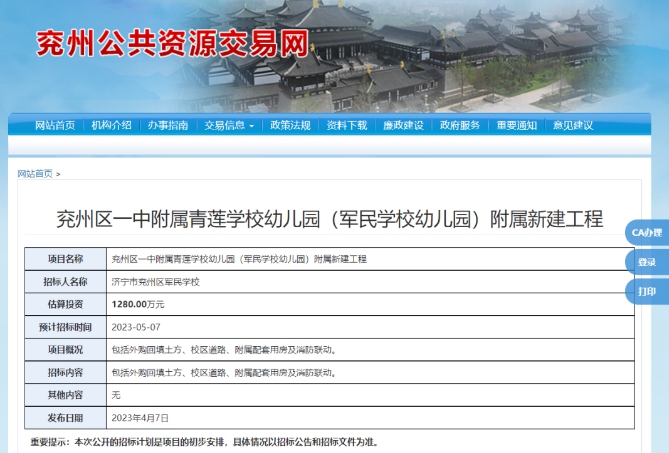Click the page title heading text
The width and height of the screenshot is (669, 453).
tap(329, 219)
